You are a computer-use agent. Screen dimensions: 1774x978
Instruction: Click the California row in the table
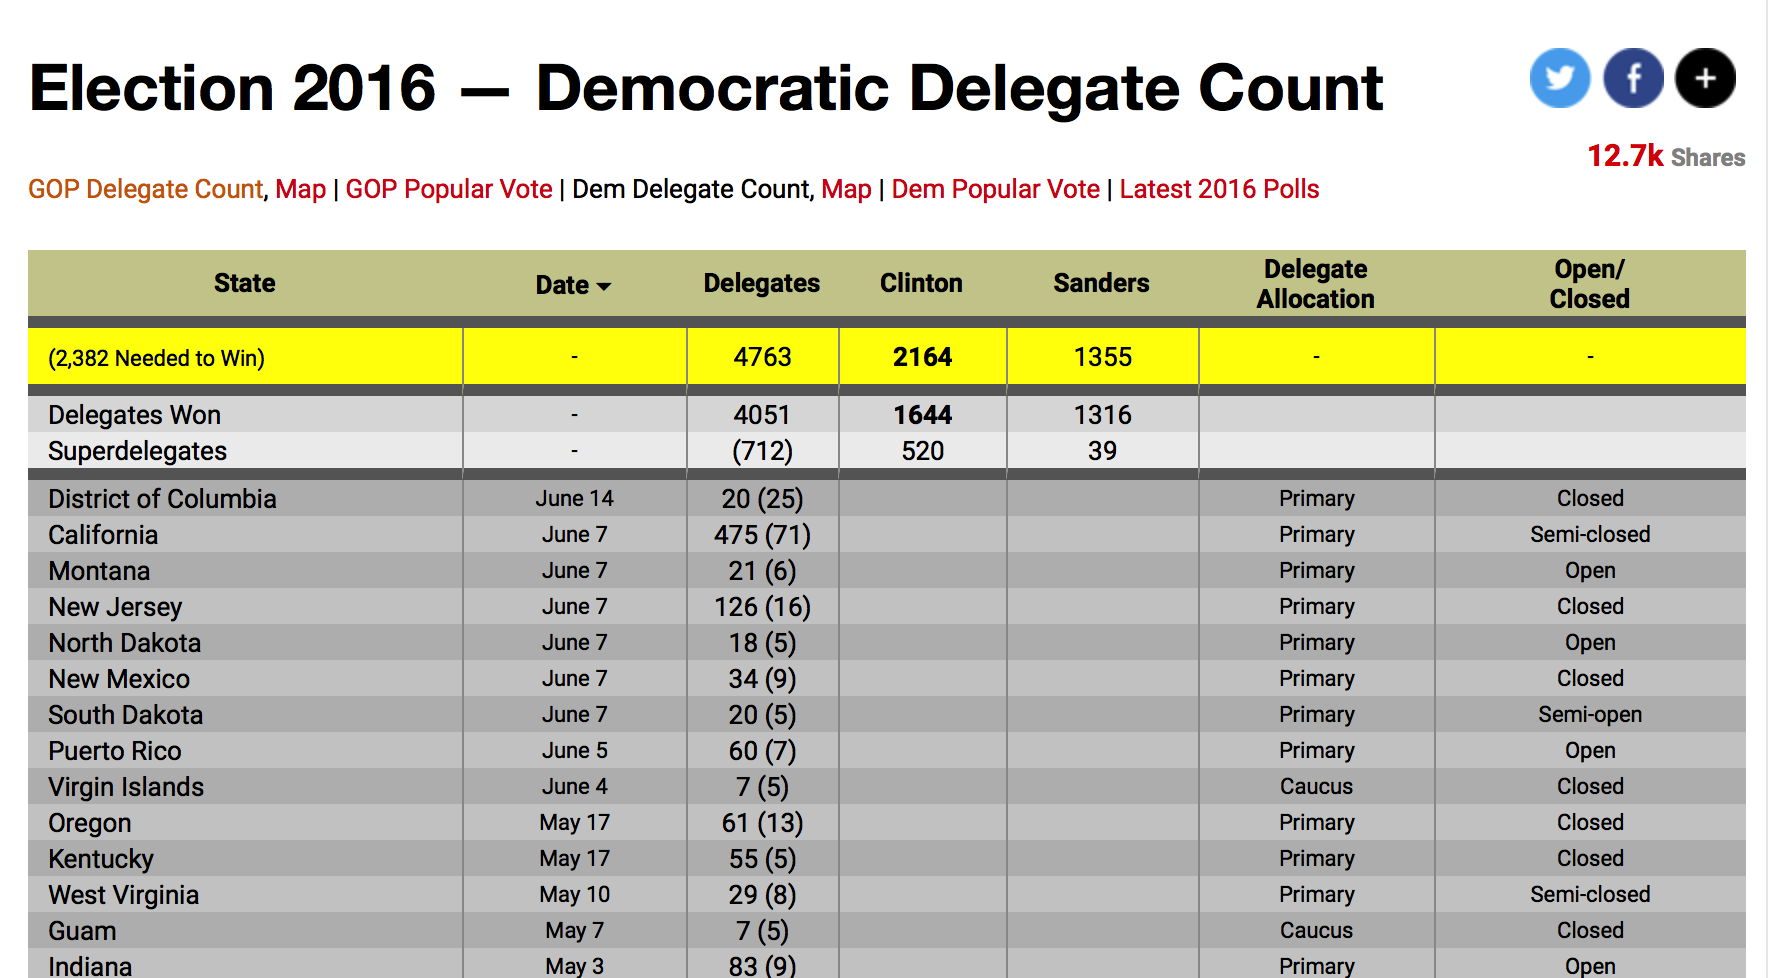pyautogui.click(x=103, y=535)
